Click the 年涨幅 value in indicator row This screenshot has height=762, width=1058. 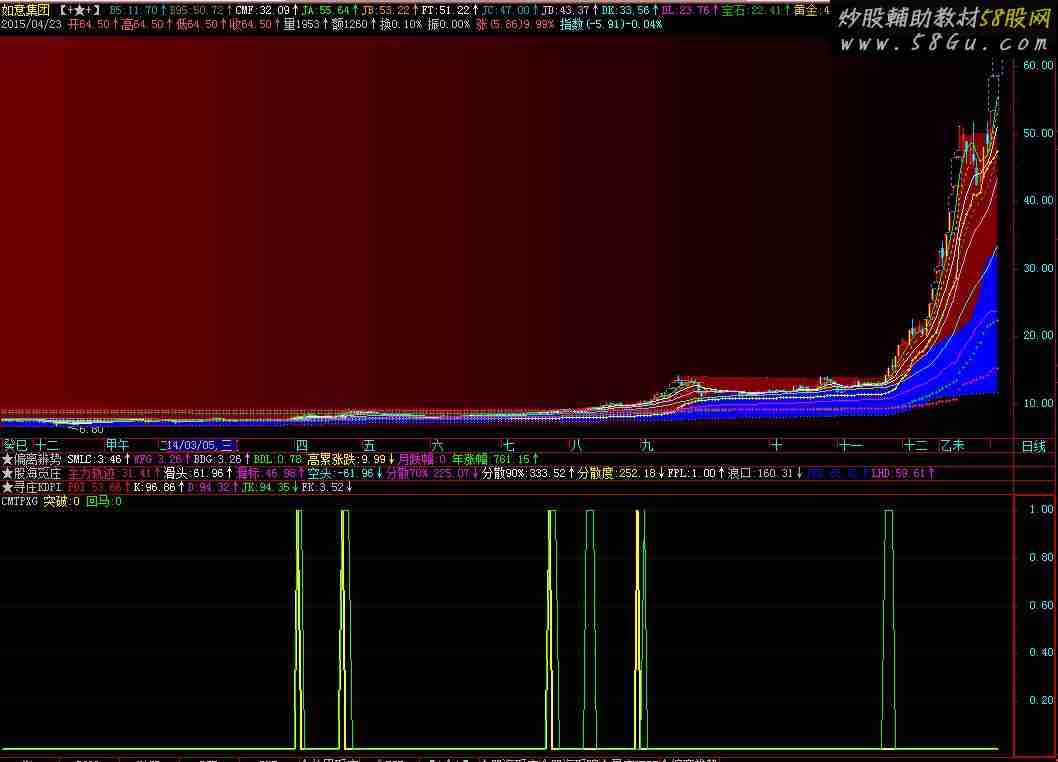coord(502,459)
